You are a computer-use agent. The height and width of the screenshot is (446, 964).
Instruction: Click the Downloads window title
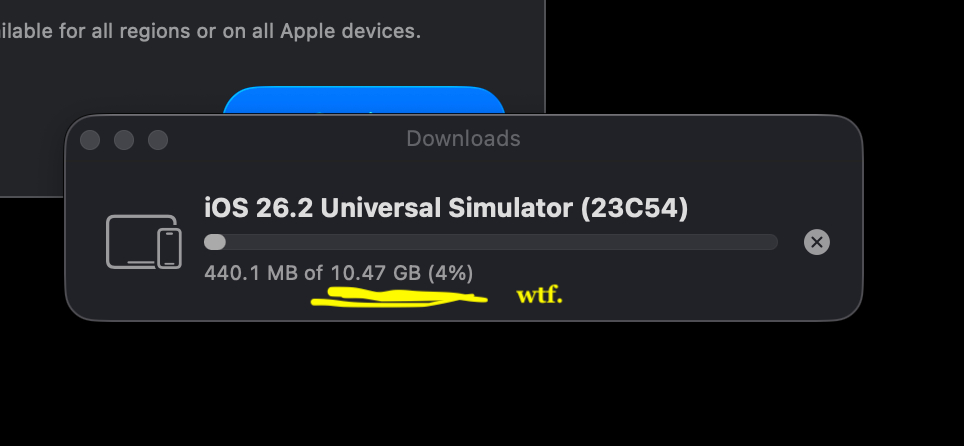coord(463,139)
